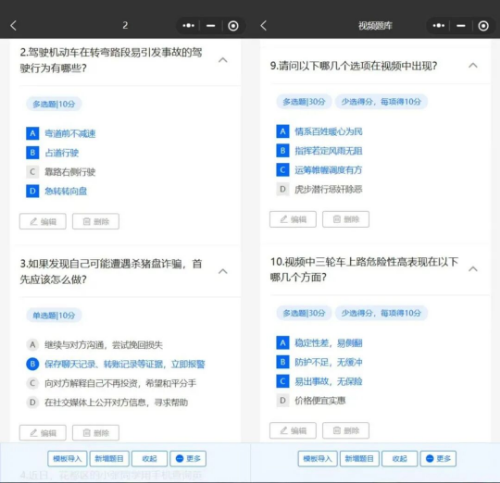Toggle option B 防护不足,无缓冲 in question 10
Screen dimensions: 500x483
click(283, 362)
